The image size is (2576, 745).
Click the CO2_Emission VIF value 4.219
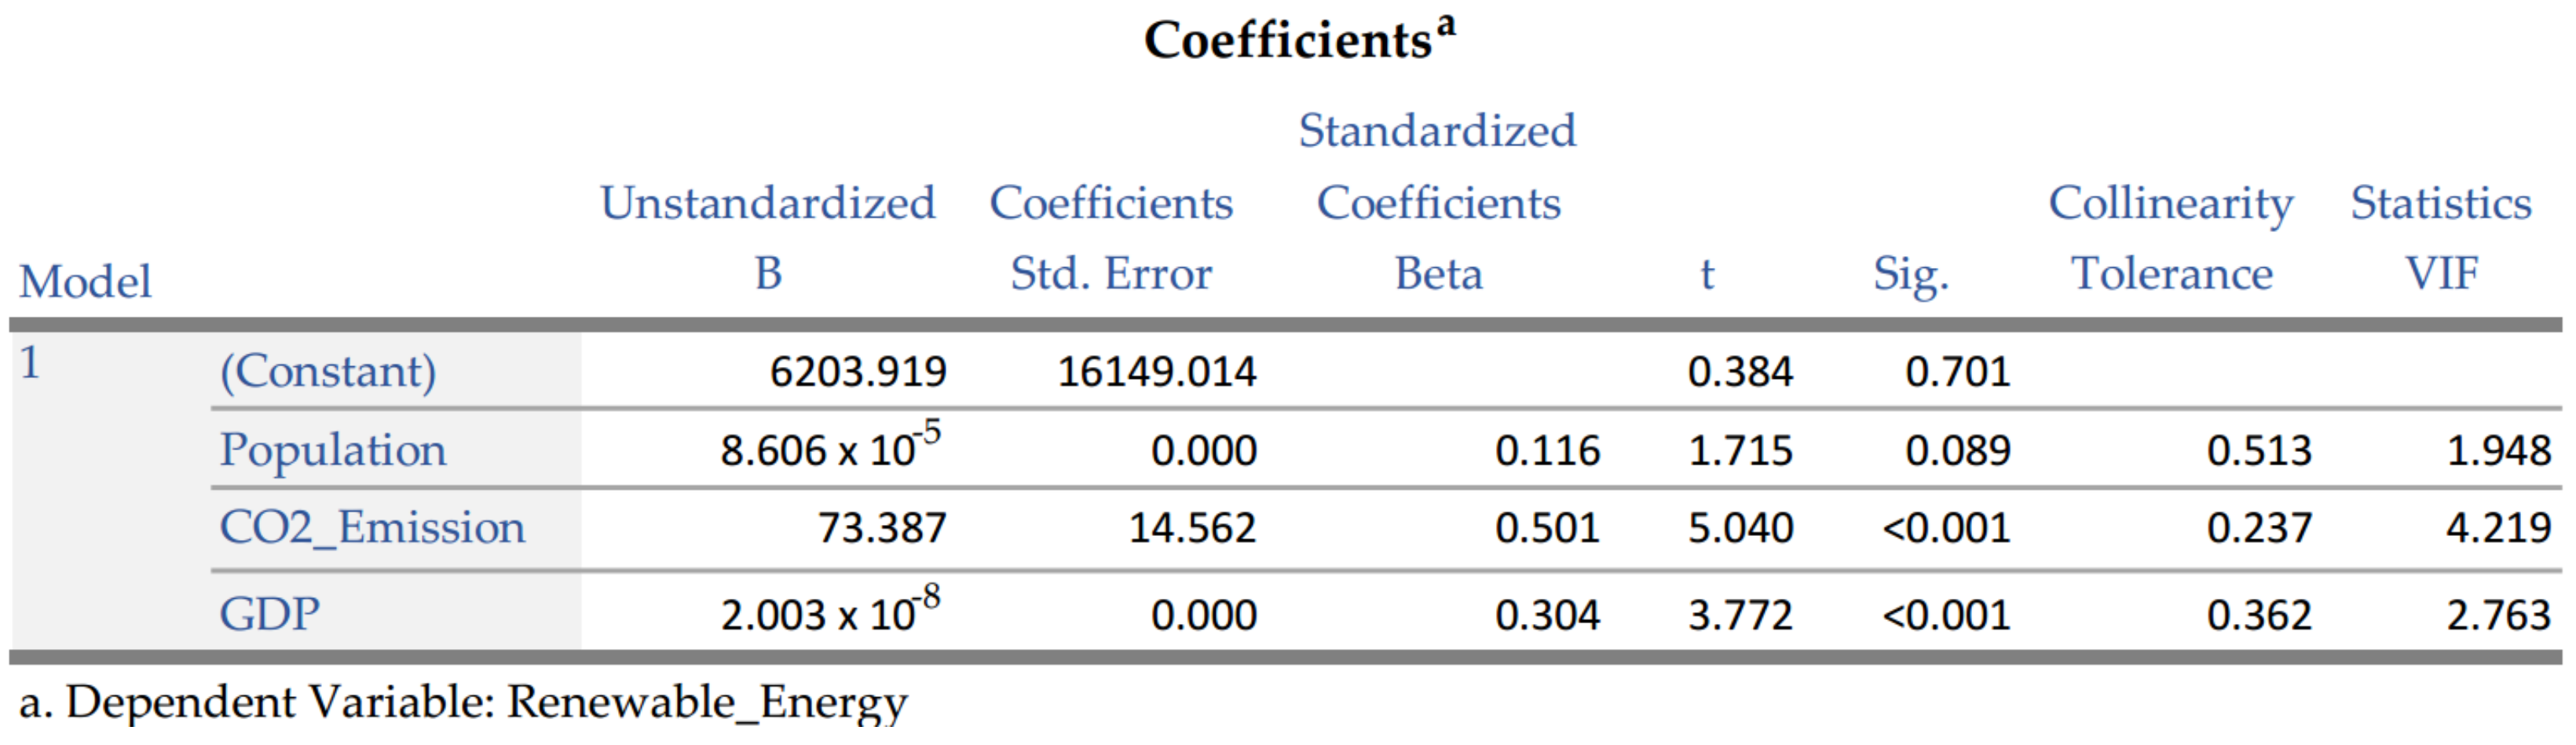coord(2498,528)
